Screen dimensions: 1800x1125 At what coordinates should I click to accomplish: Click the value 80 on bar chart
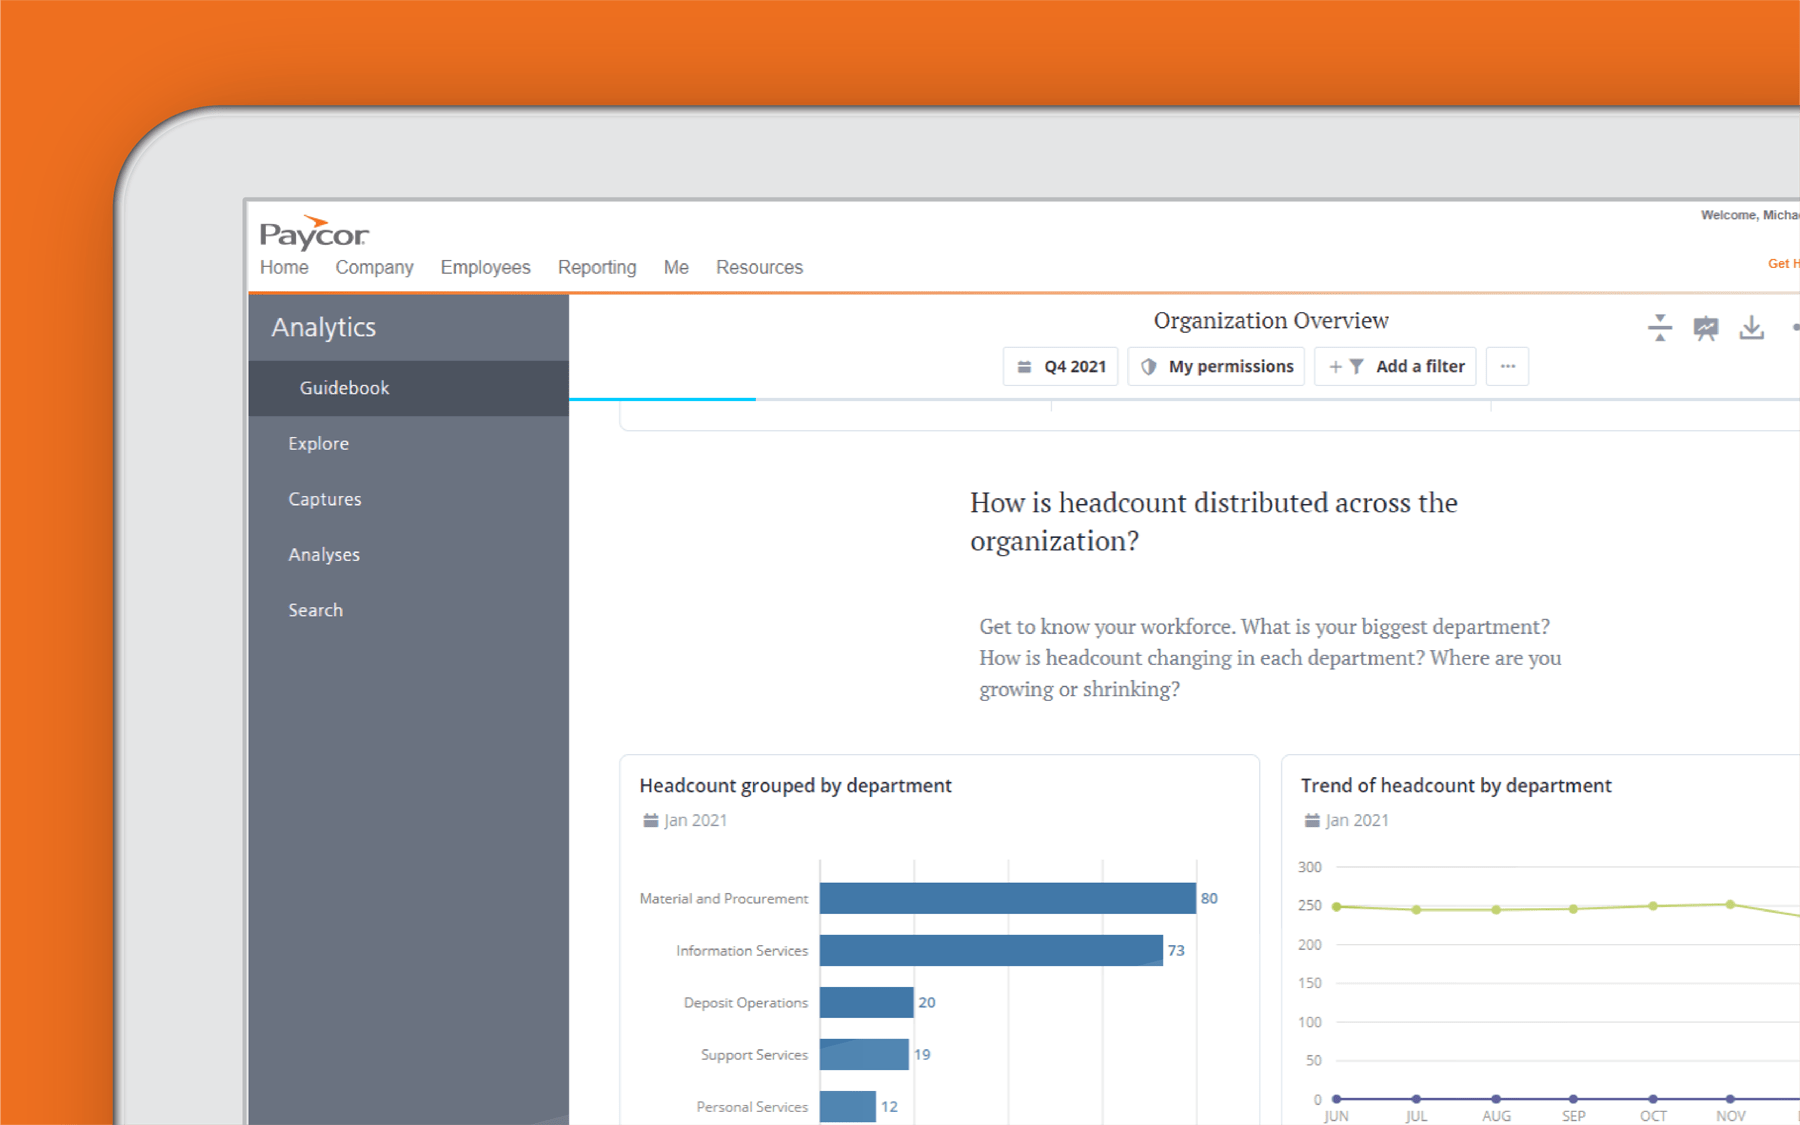(x=1209, y=898)
